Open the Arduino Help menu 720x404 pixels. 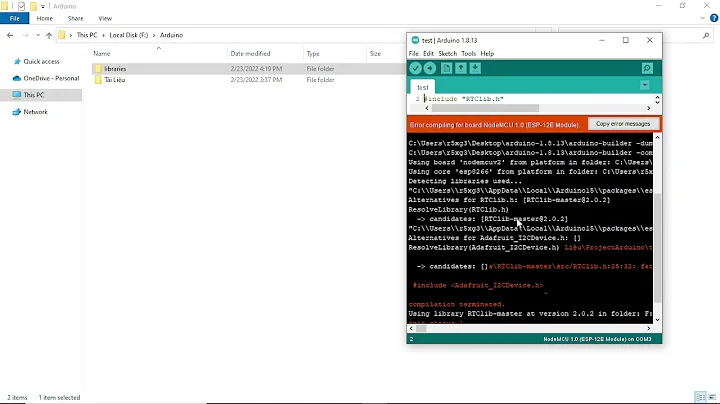coord(487,54)
